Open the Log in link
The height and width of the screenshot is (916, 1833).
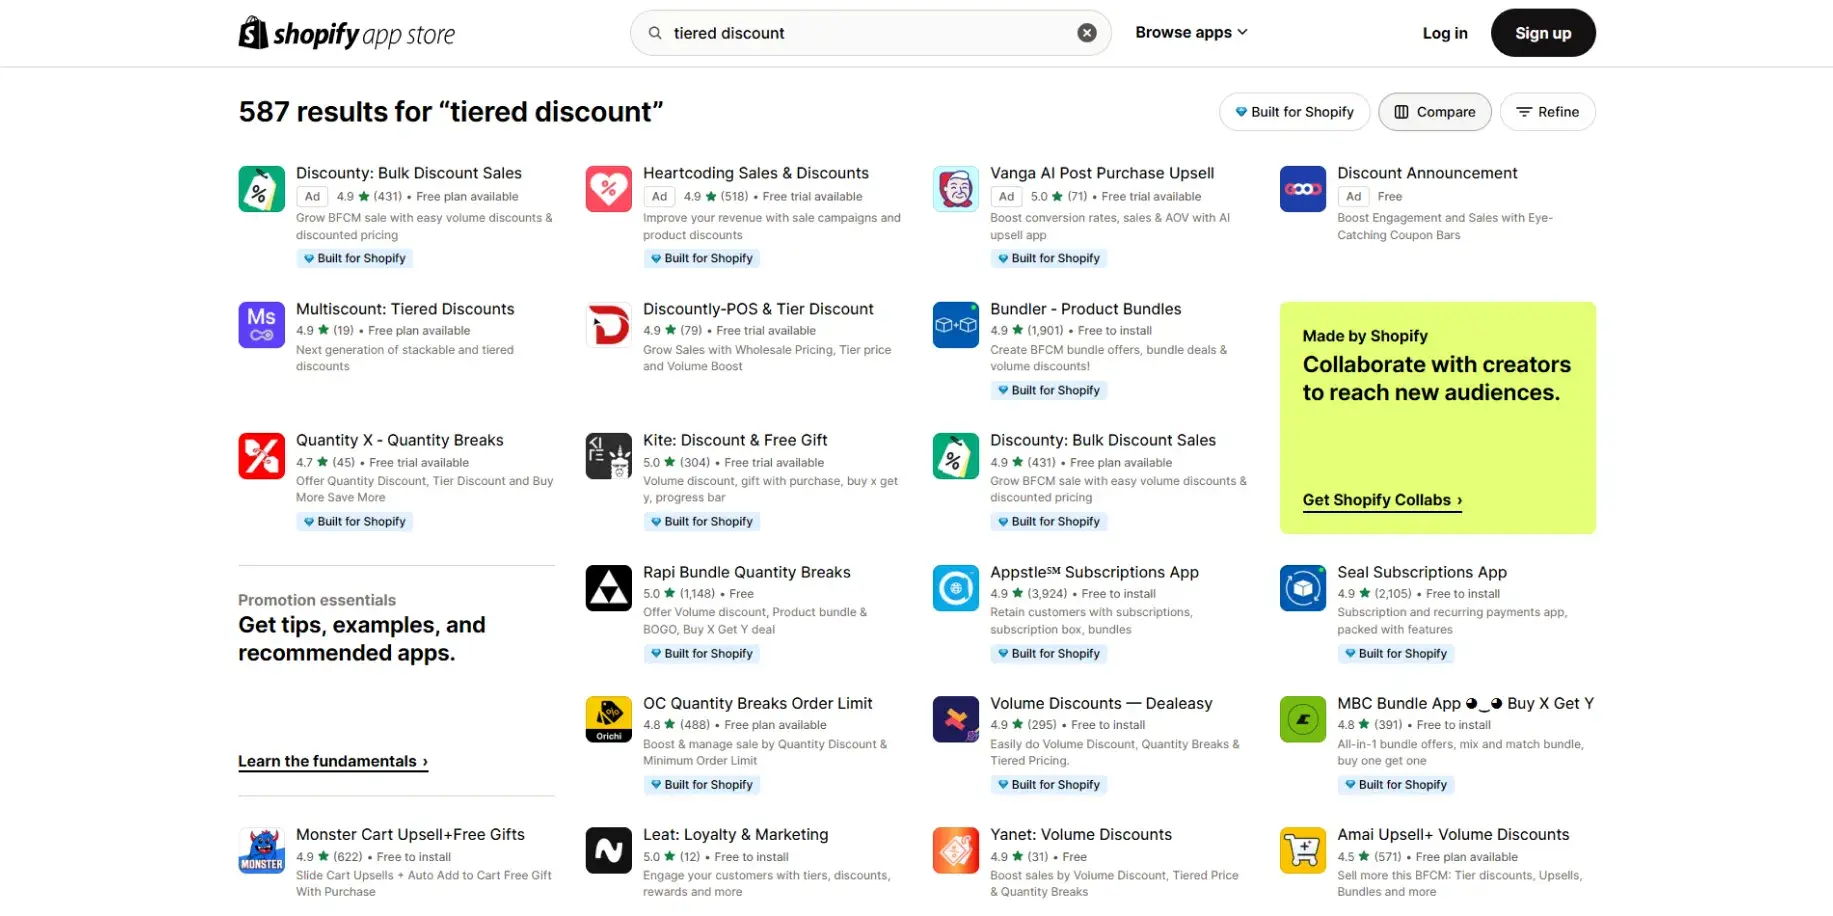(1445, 33)
